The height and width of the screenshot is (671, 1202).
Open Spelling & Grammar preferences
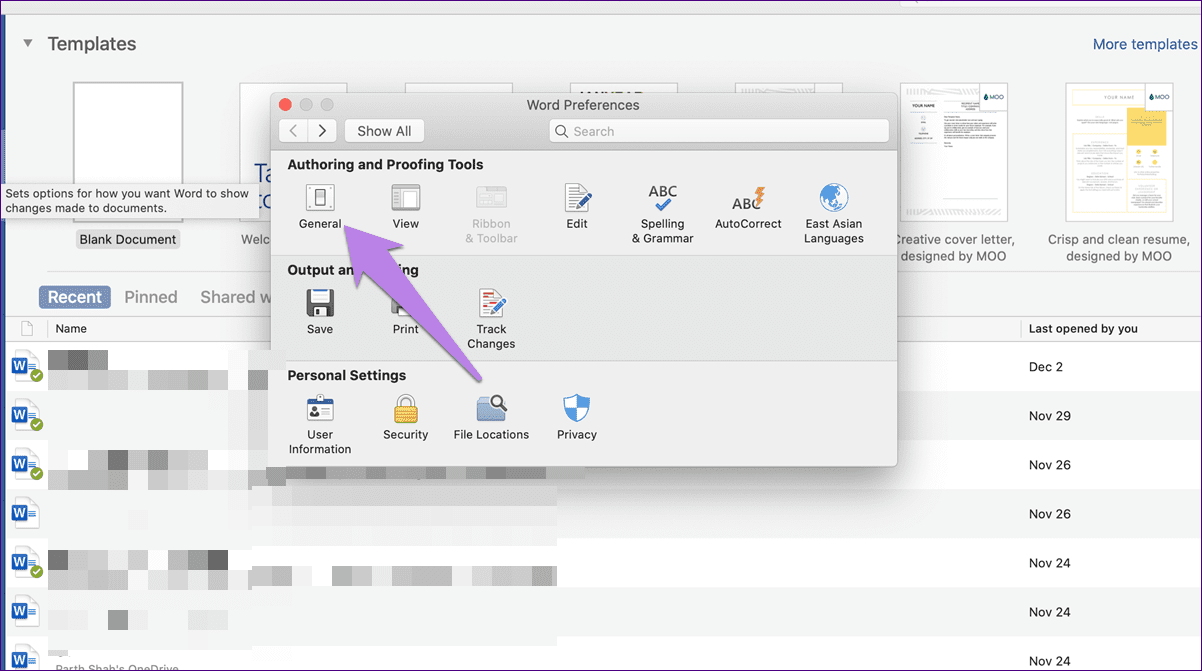click(x=662, y=214)
